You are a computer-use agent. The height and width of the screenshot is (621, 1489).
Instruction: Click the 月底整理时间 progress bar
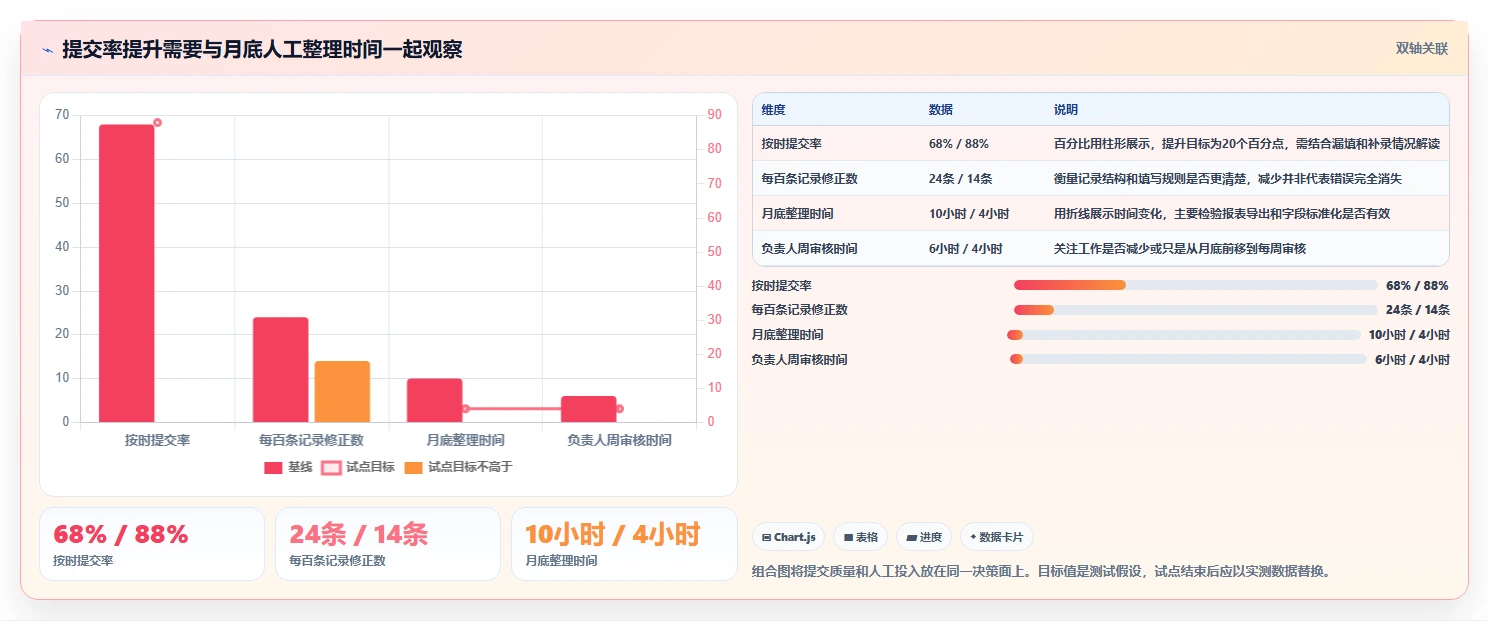coord(1184,335)
